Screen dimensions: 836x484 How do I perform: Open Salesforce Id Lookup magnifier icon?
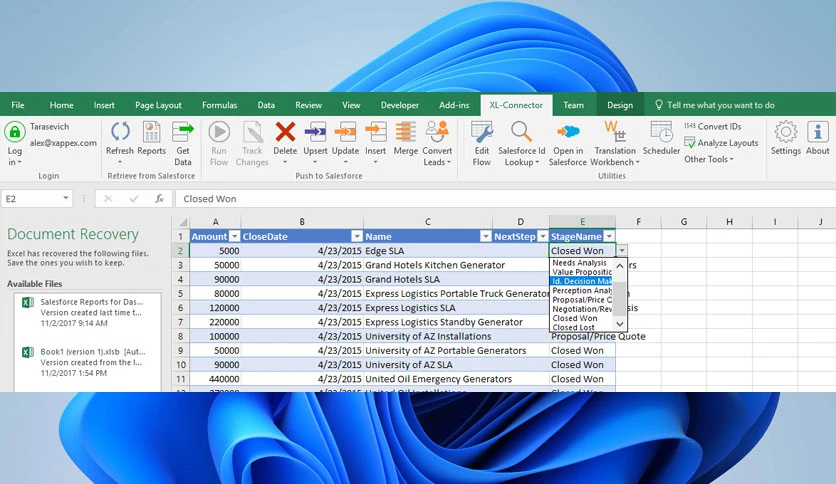[x=521, y=132]
